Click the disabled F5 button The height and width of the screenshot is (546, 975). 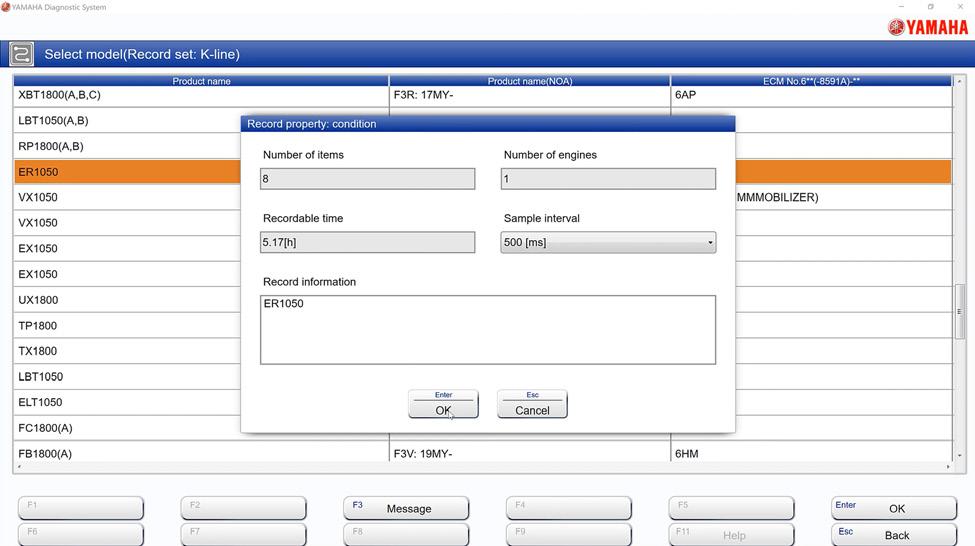coord(731,508)
